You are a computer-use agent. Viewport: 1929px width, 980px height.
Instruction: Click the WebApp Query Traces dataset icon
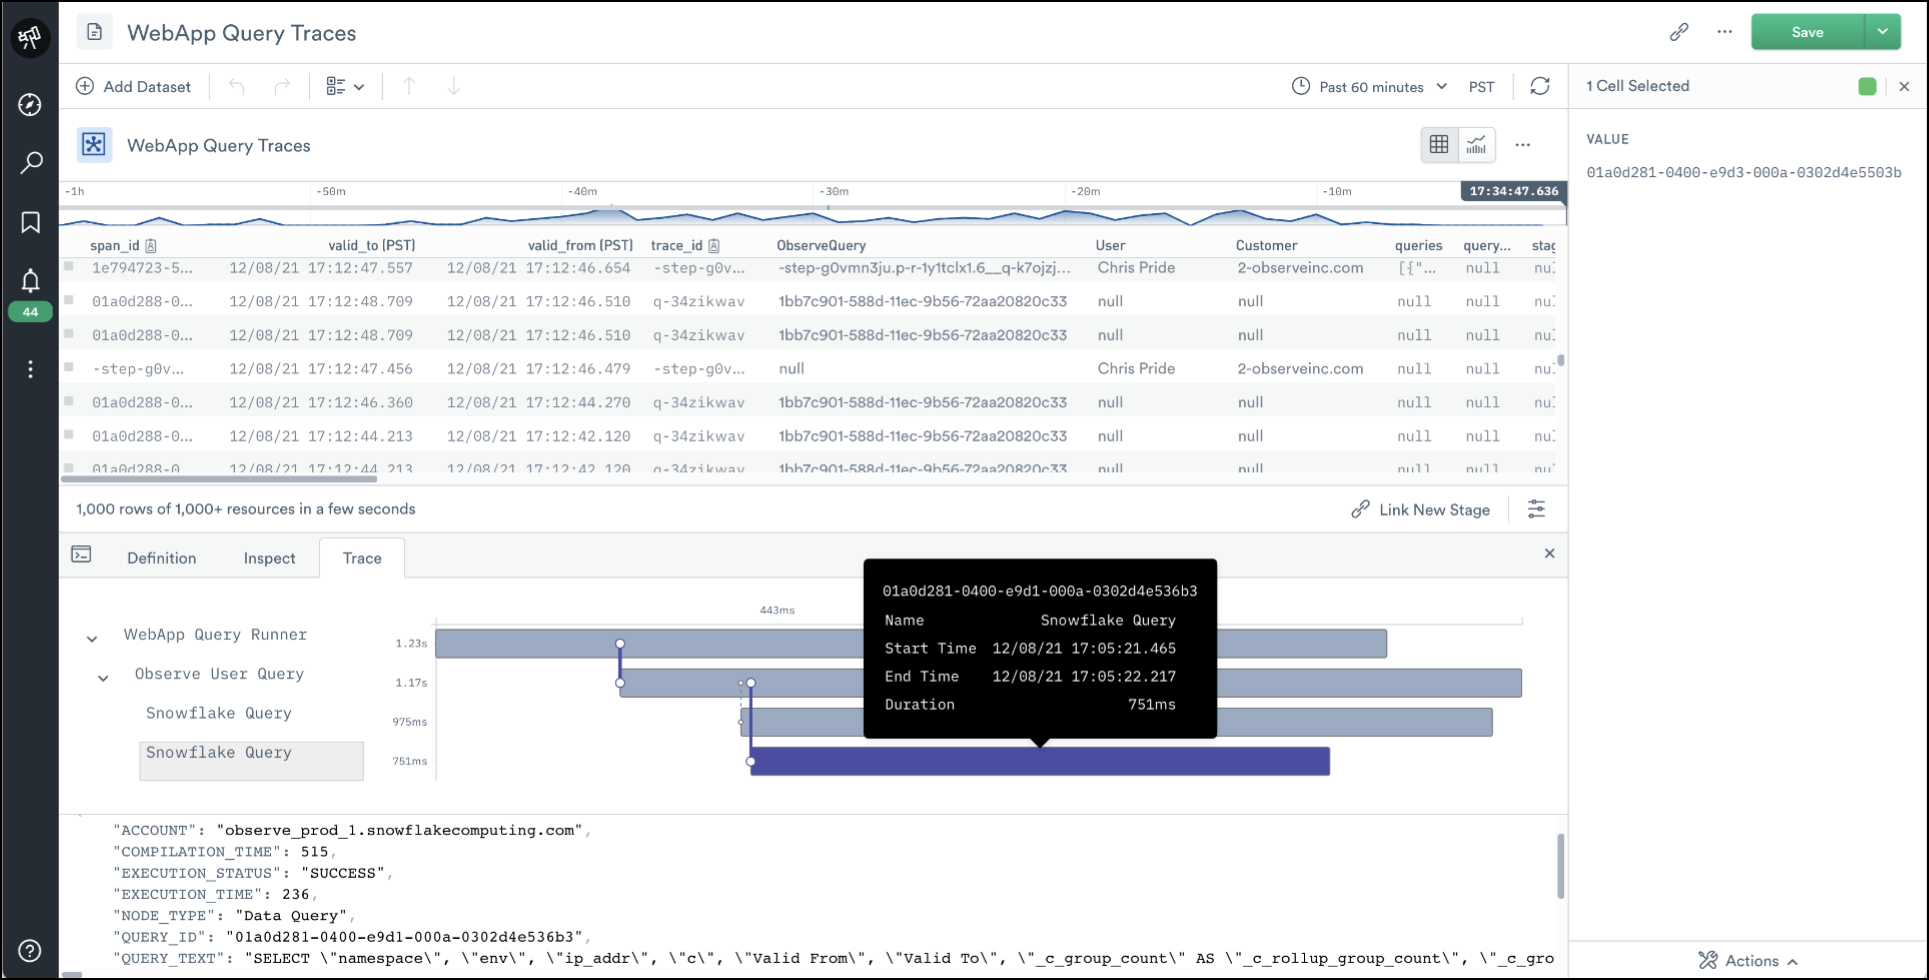click(94, 145)
